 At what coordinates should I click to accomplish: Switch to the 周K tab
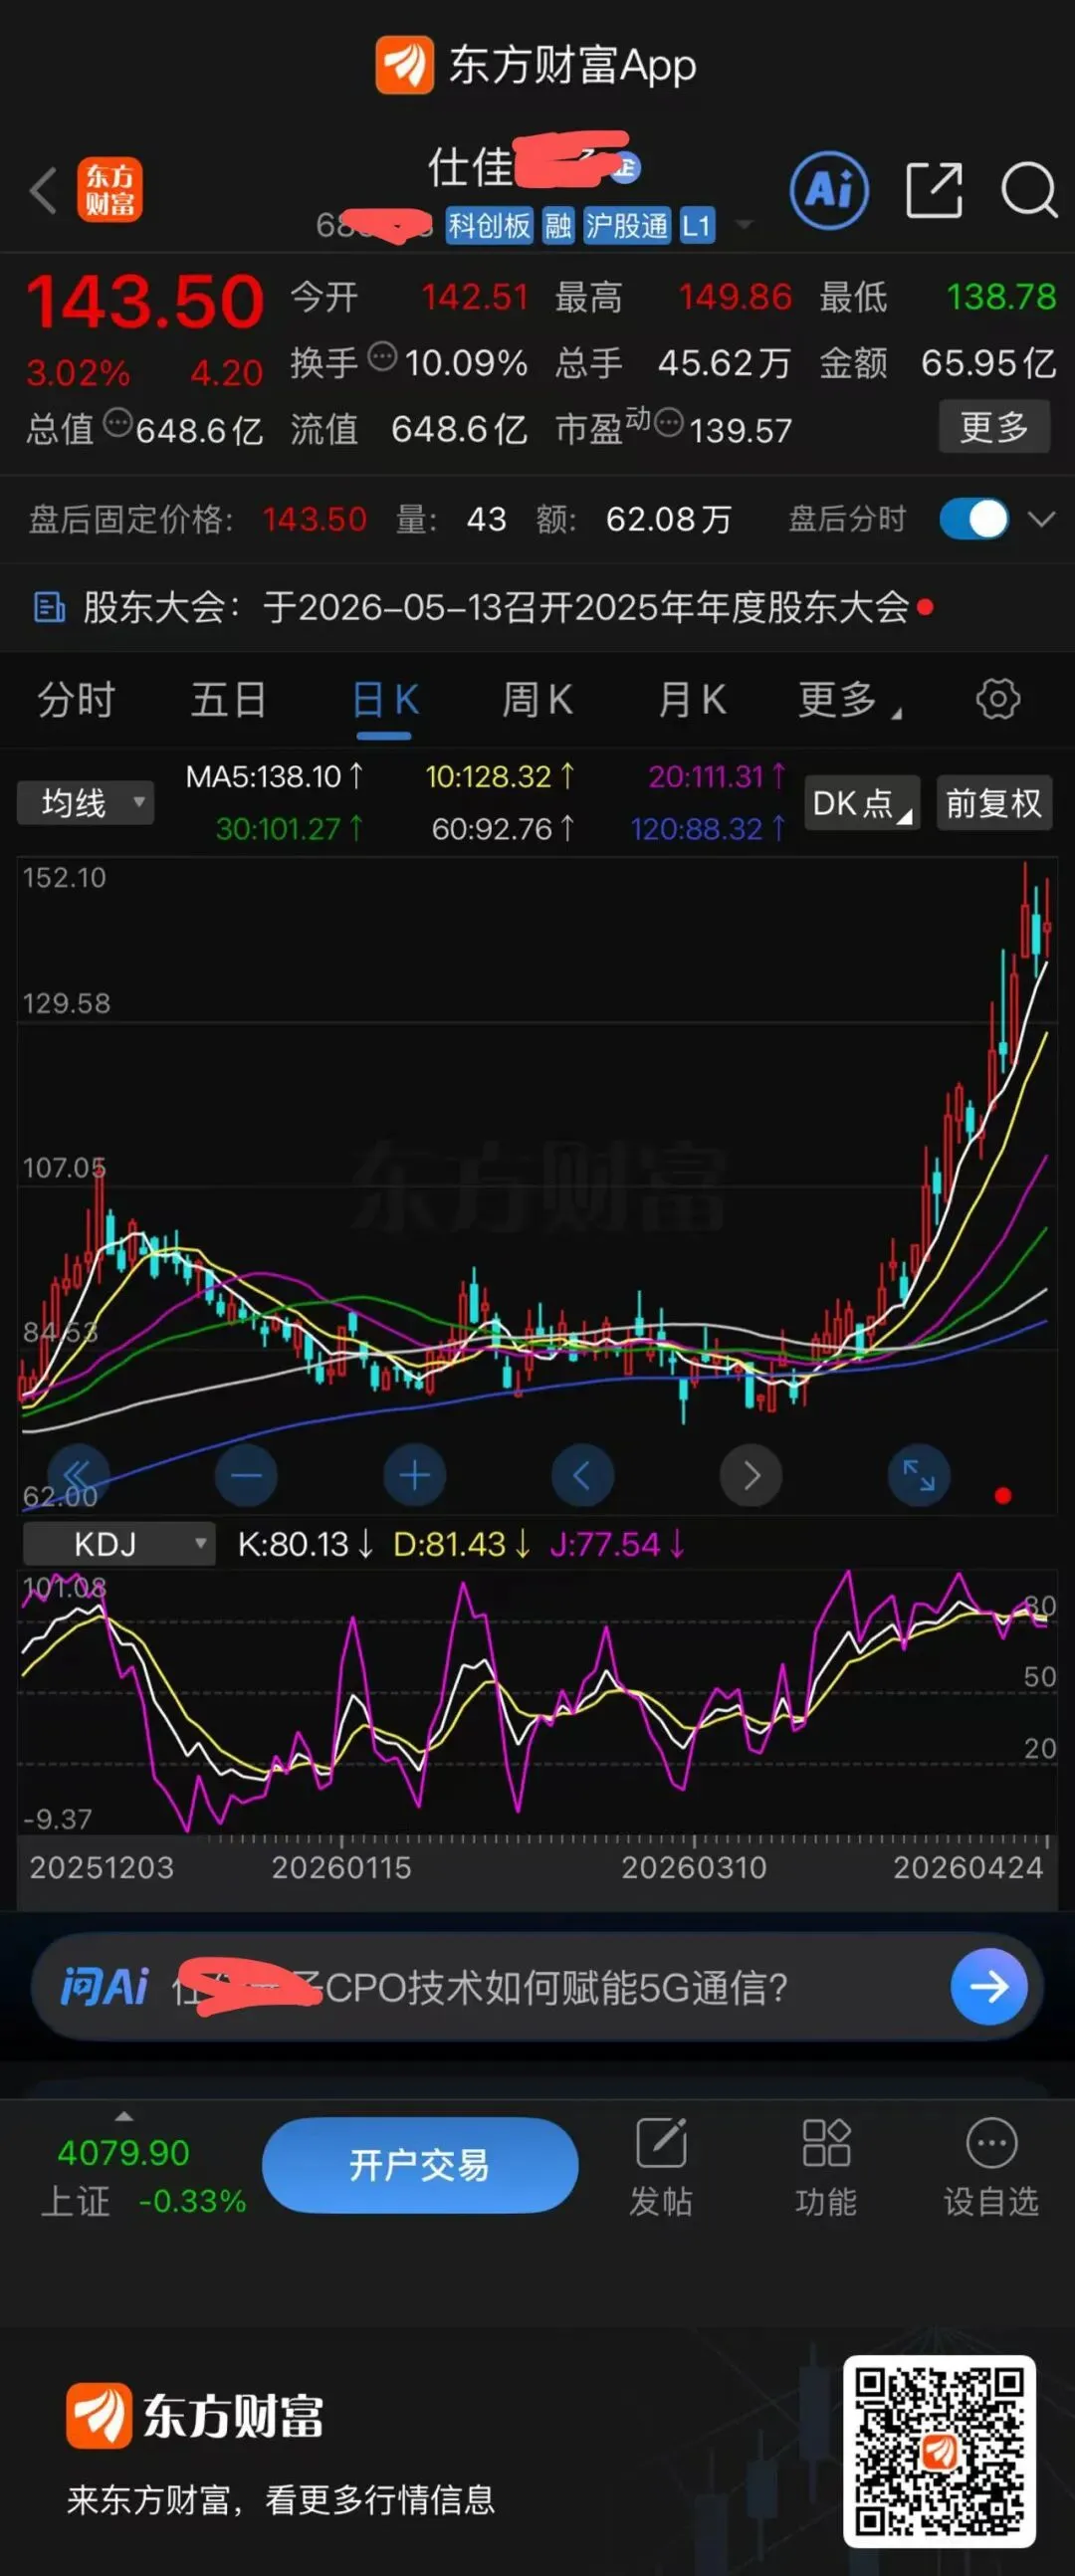click(x=537, y=699)
